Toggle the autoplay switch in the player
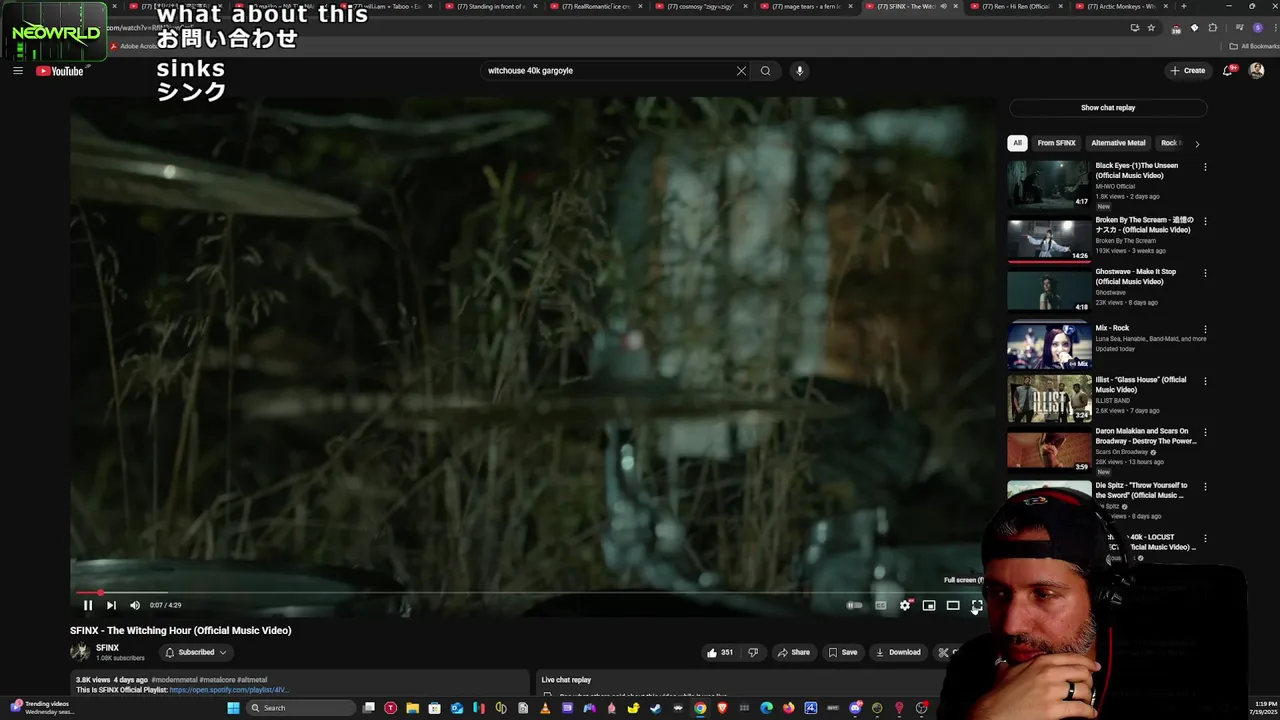The width and height of the screenshot is (1280, 720). pyautogui.click(x=855, y=605)
